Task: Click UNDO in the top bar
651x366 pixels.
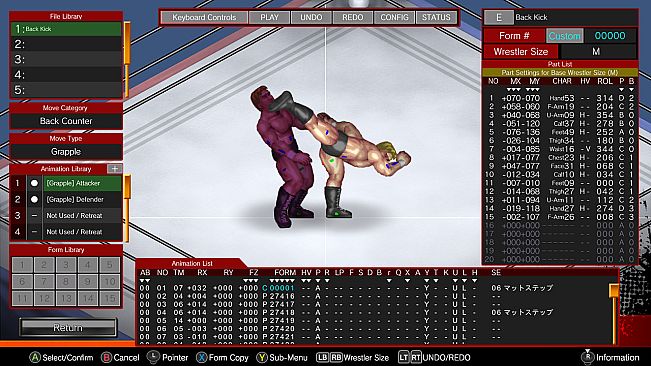Action: [x=311, y=17]
